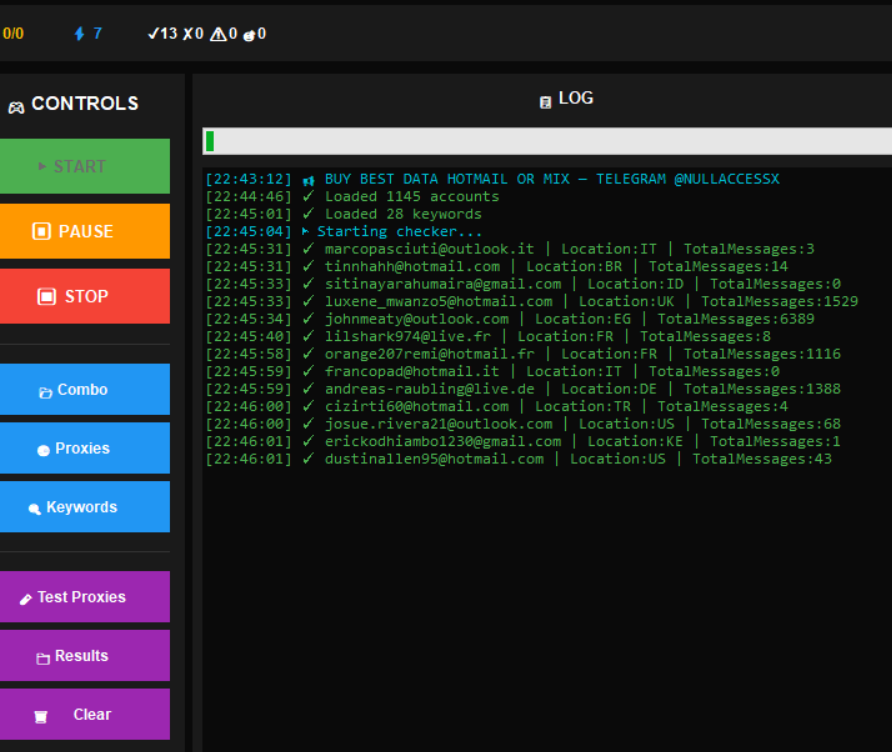The image size is (892, 752).
Task: Open the Proxies button
Action: click(84, 449)
